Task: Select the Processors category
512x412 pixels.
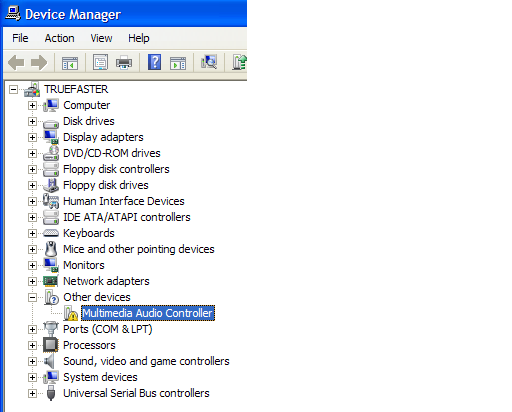Action: point(89,345)
